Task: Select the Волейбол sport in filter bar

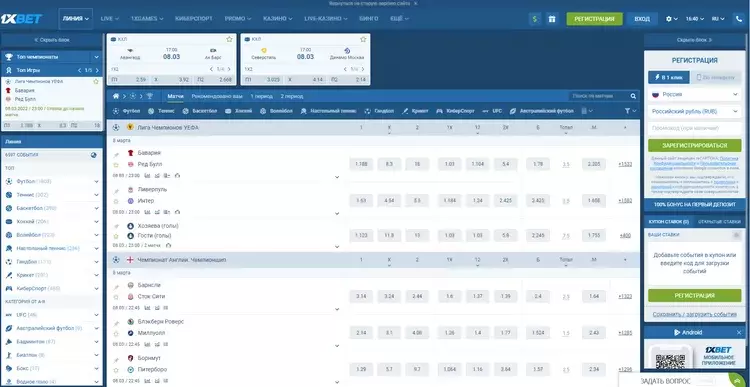Action: [276, 111]
